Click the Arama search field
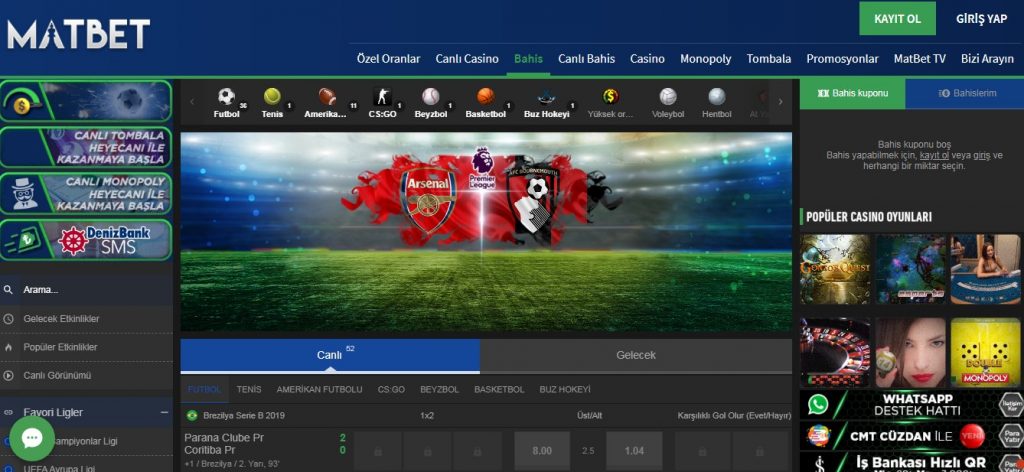1024x472 pixels. (86, 289)
